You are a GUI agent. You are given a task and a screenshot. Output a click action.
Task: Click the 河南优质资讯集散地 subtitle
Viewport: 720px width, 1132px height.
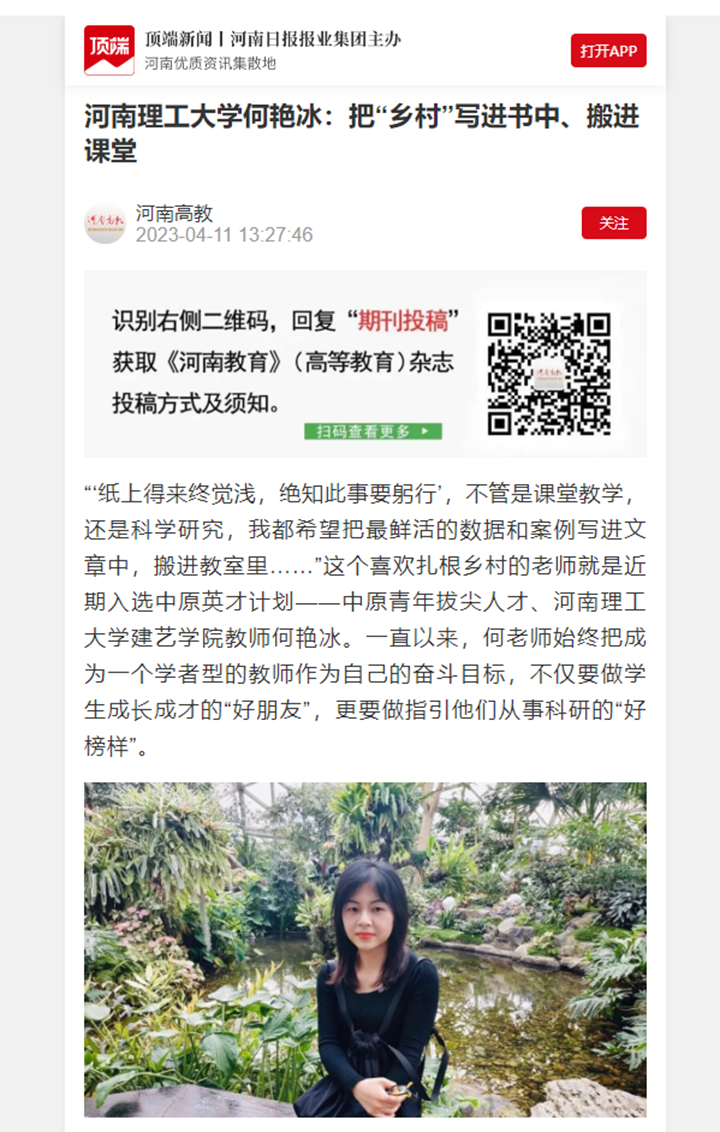pos(210,64)
